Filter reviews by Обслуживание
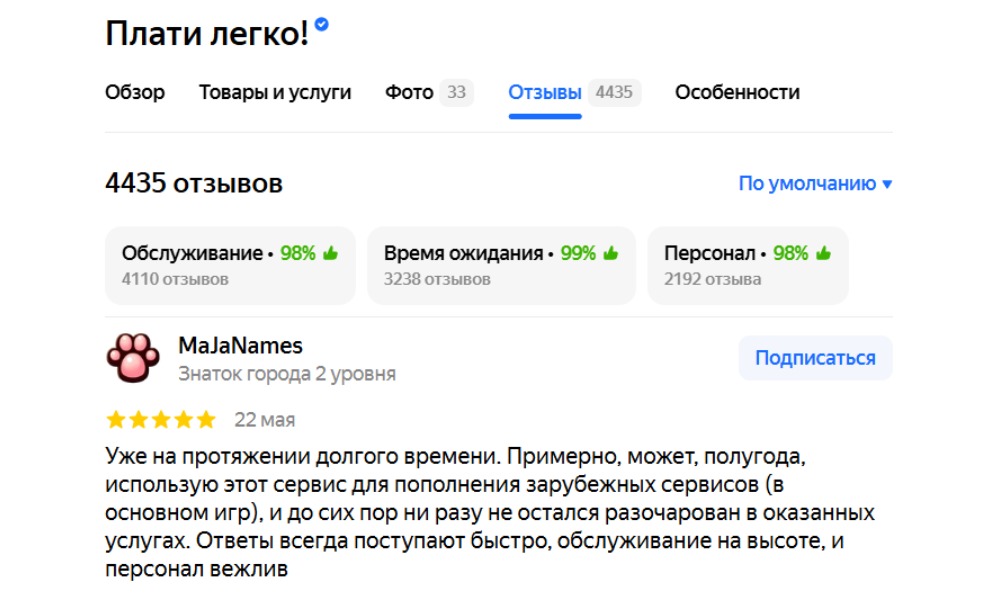The height and width of the screenshot is (600, 1000). tap(230, 265)
